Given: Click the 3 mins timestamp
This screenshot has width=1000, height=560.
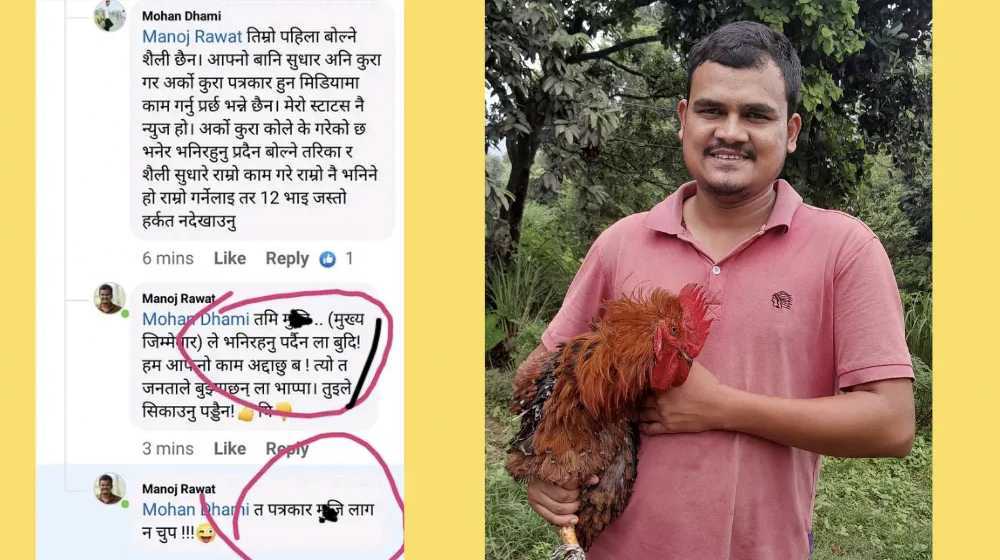Looking at the screenshot, I should pyautogui.click(x=168, y=448).
